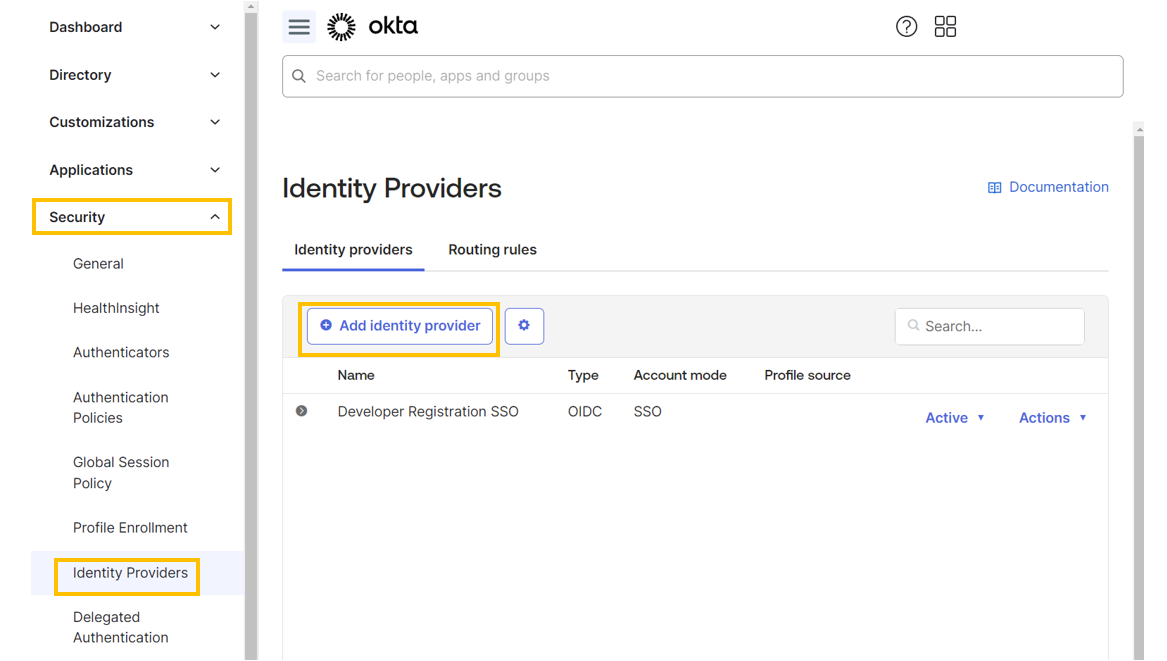Image resolution: width=1167 pixels, height=661 pixels.
Task: Open the Actions dropdown
Action: [1052, 417]
